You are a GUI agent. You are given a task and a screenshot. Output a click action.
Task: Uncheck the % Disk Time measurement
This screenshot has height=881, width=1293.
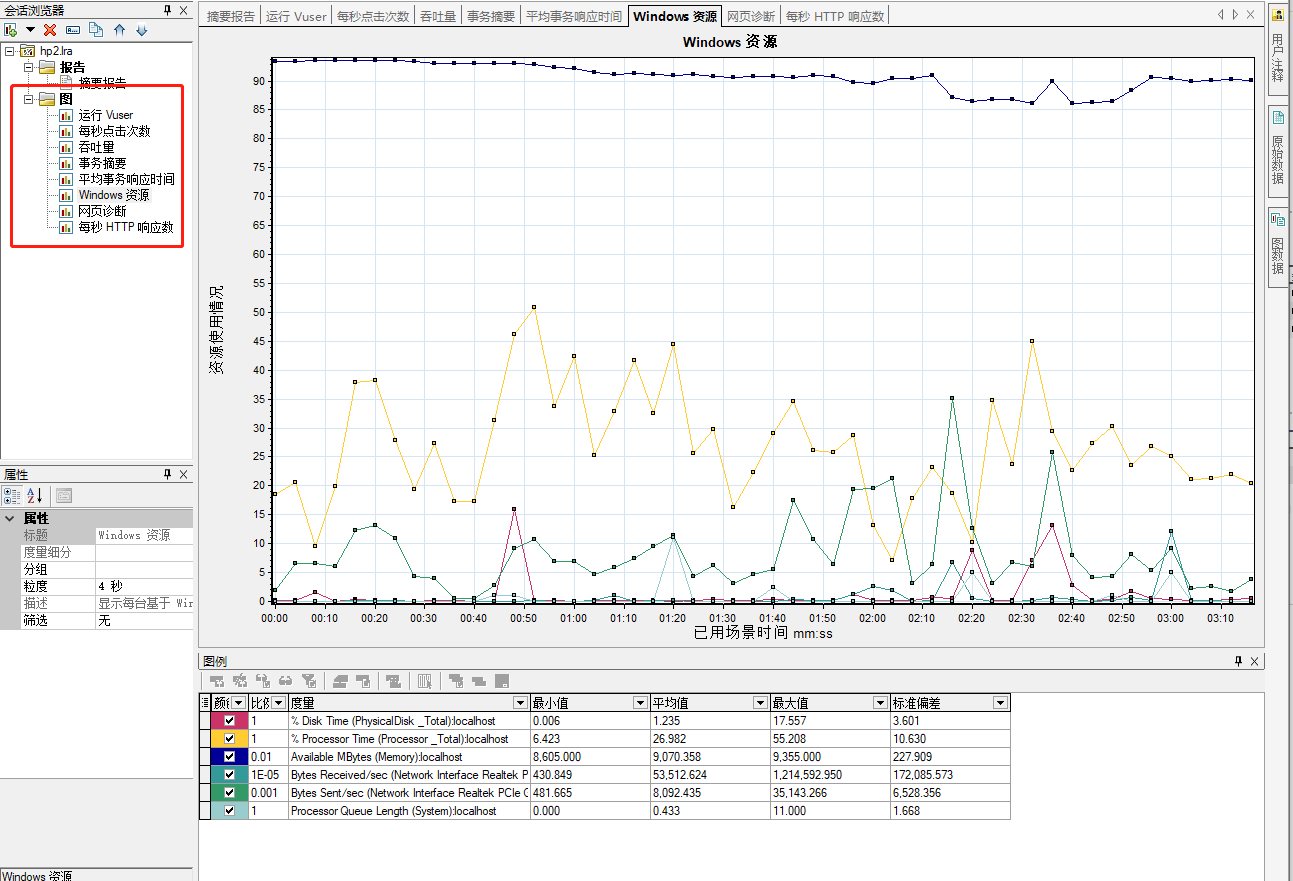point(231,721)
